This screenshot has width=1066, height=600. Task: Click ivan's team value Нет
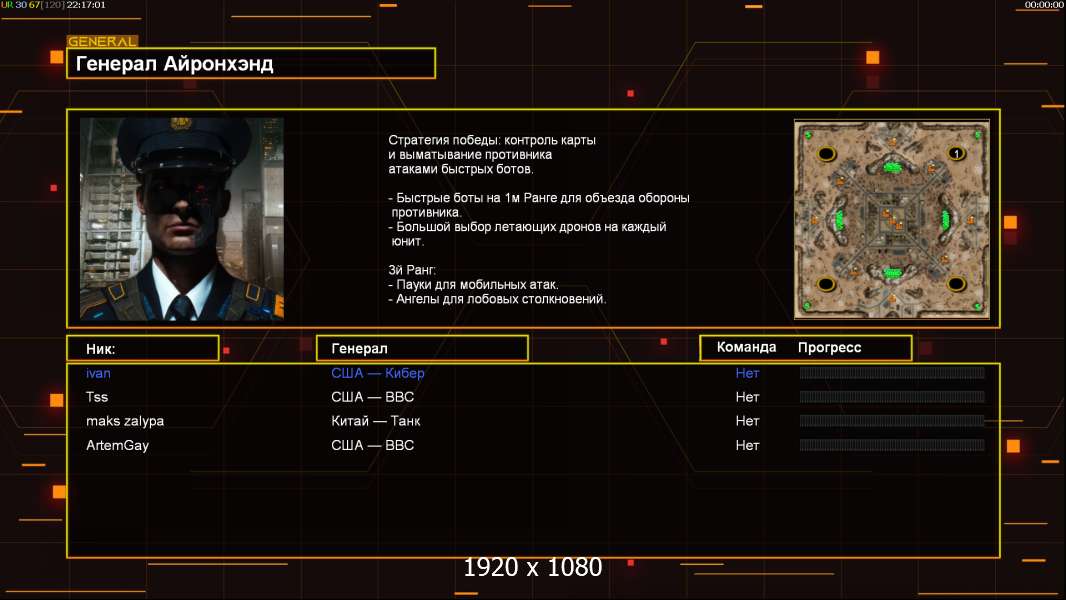[747, 373]
